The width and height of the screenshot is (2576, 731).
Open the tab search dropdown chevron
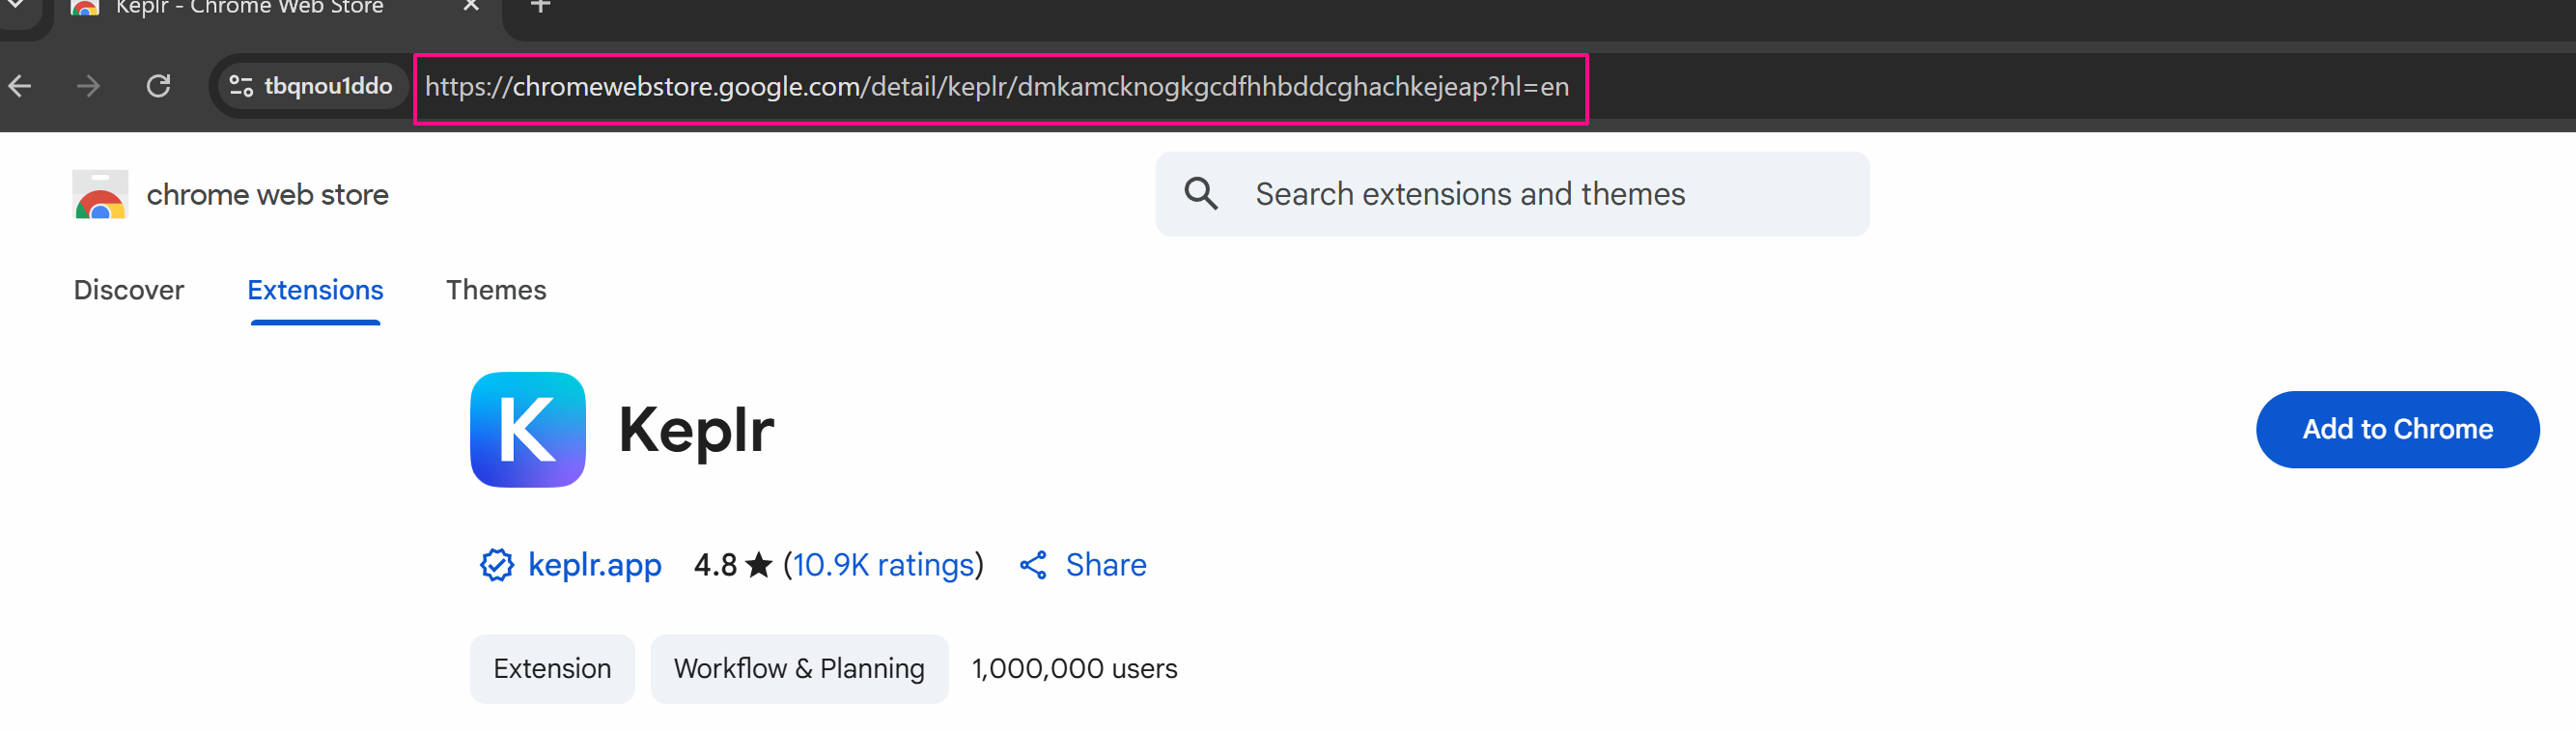(x=16, y=6)
